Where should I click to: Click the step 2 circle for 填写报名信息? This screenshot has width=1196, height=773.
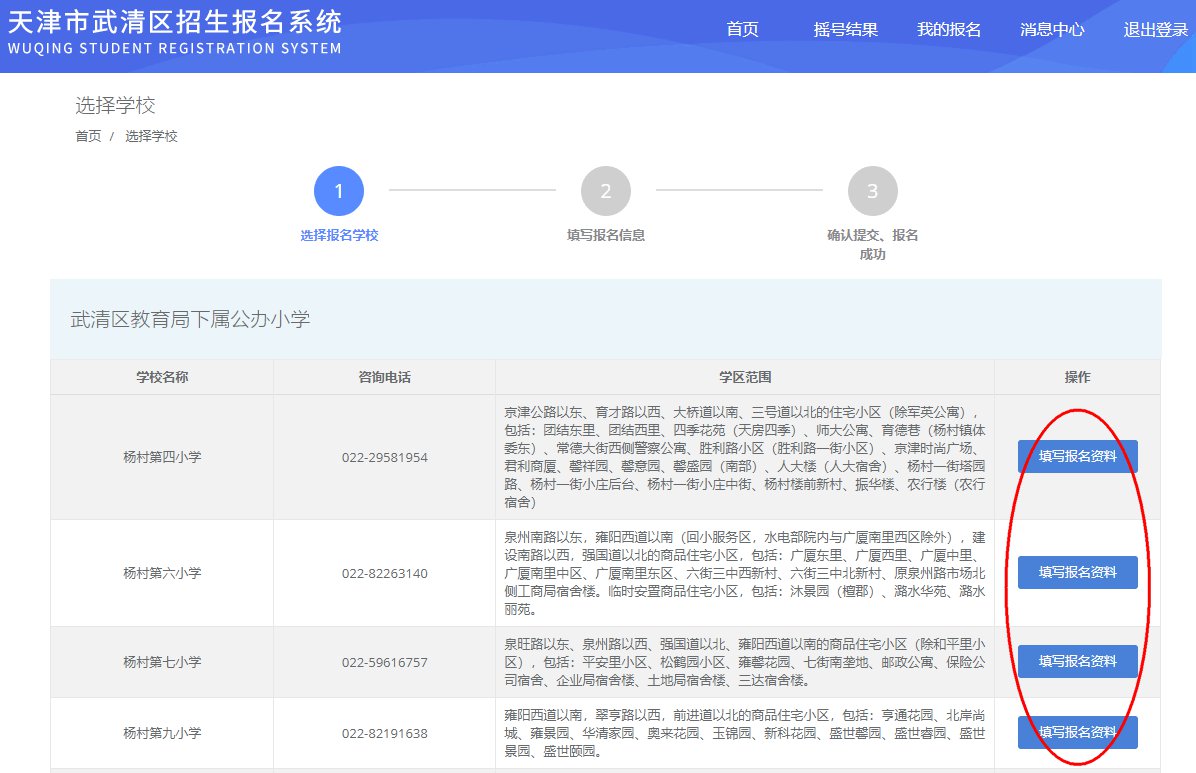pos(606,191)
